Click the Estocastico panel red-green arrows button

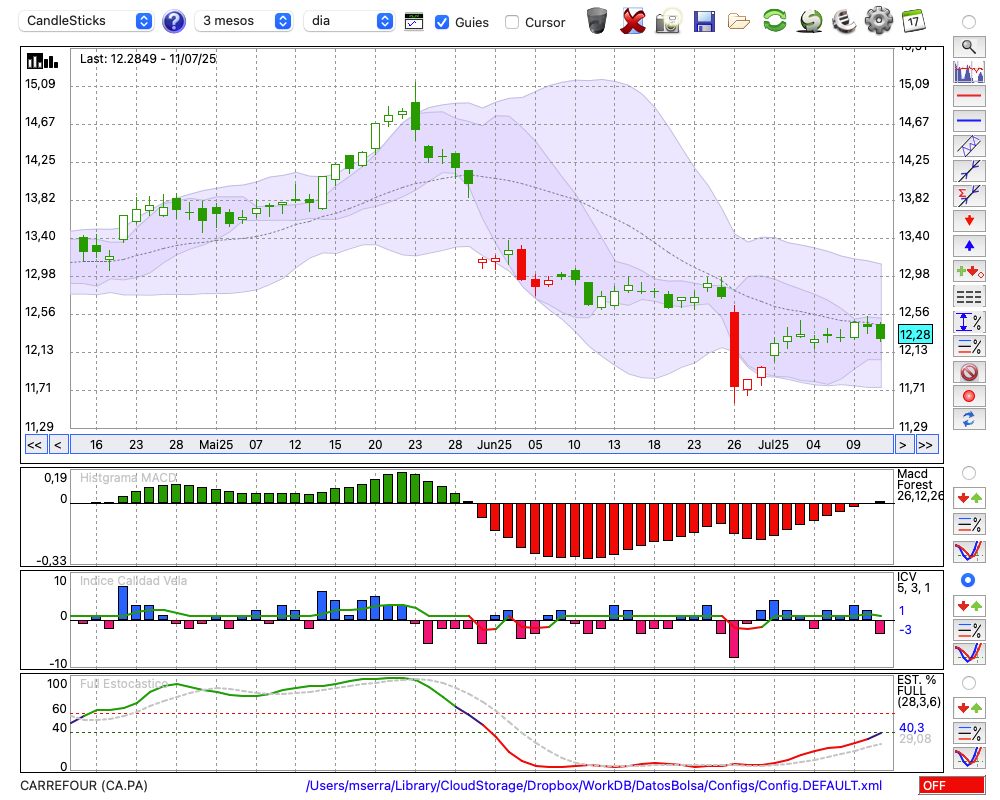tap(969, 707)
